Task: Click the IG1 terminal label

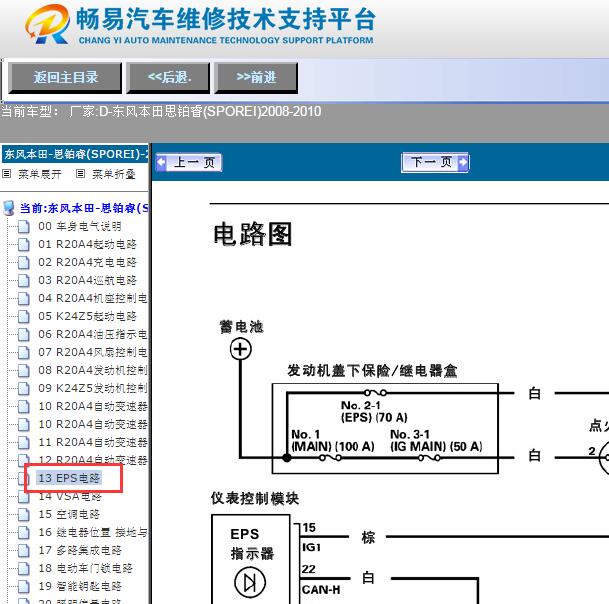Action: point(311,547)
